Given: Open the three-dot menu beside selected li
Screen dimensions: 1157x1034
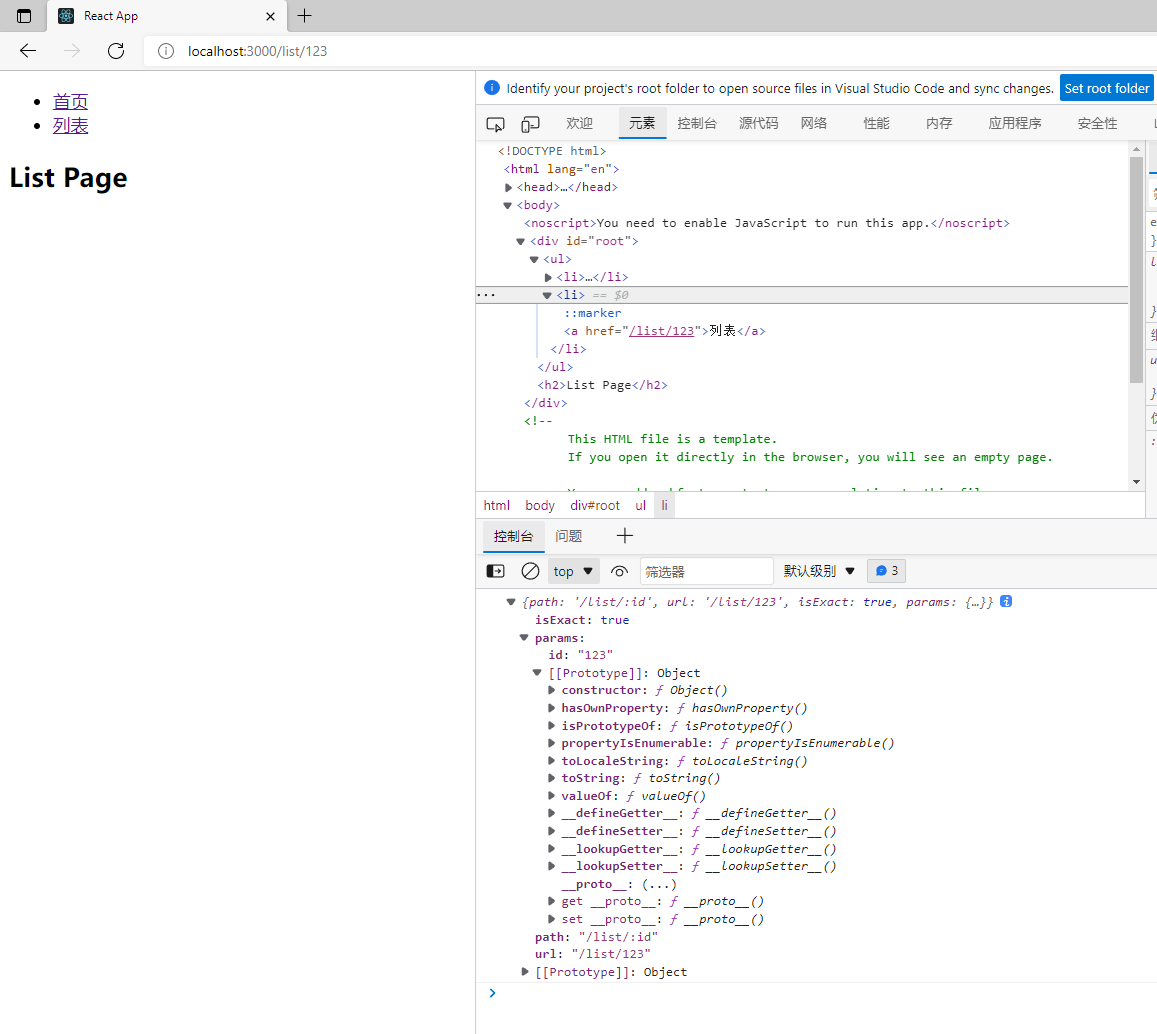Looking at the screenshot, I should [486, 295].
